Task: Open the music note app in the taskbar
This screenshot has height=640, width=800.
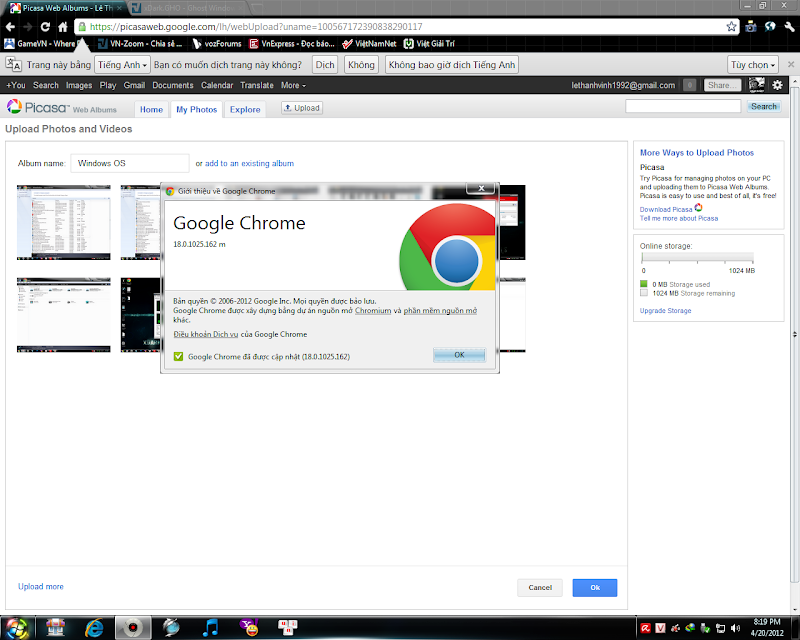Action: (x=210, y=627)
